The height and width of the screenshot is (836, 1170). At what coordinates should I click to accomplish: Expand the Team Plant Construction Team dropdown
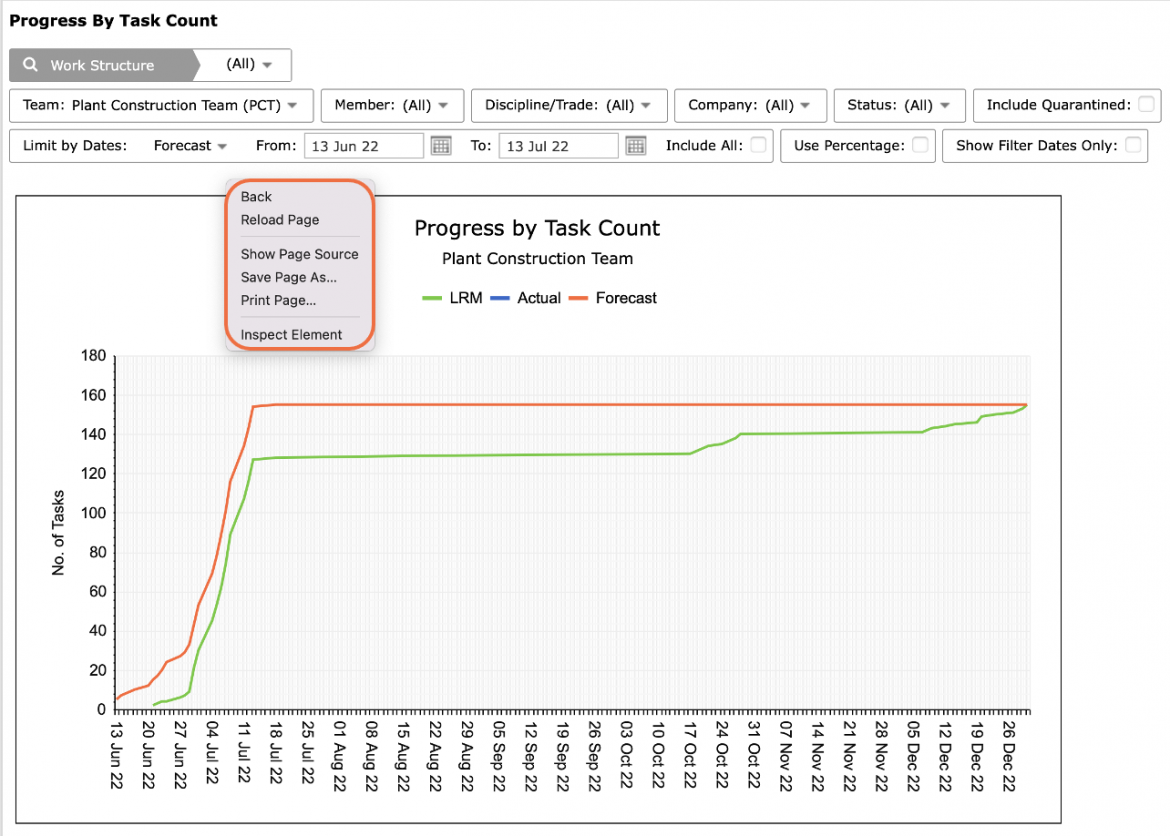[161, 105]
